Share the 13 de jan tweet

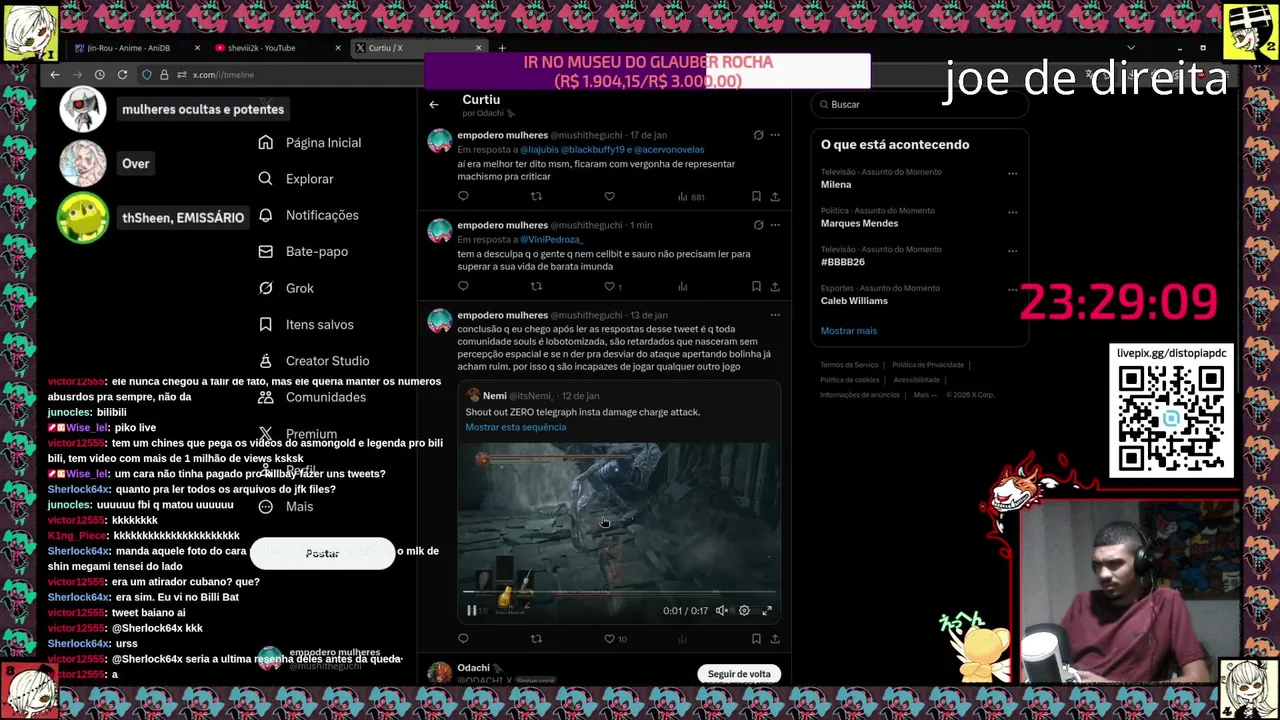click(774, 639)
